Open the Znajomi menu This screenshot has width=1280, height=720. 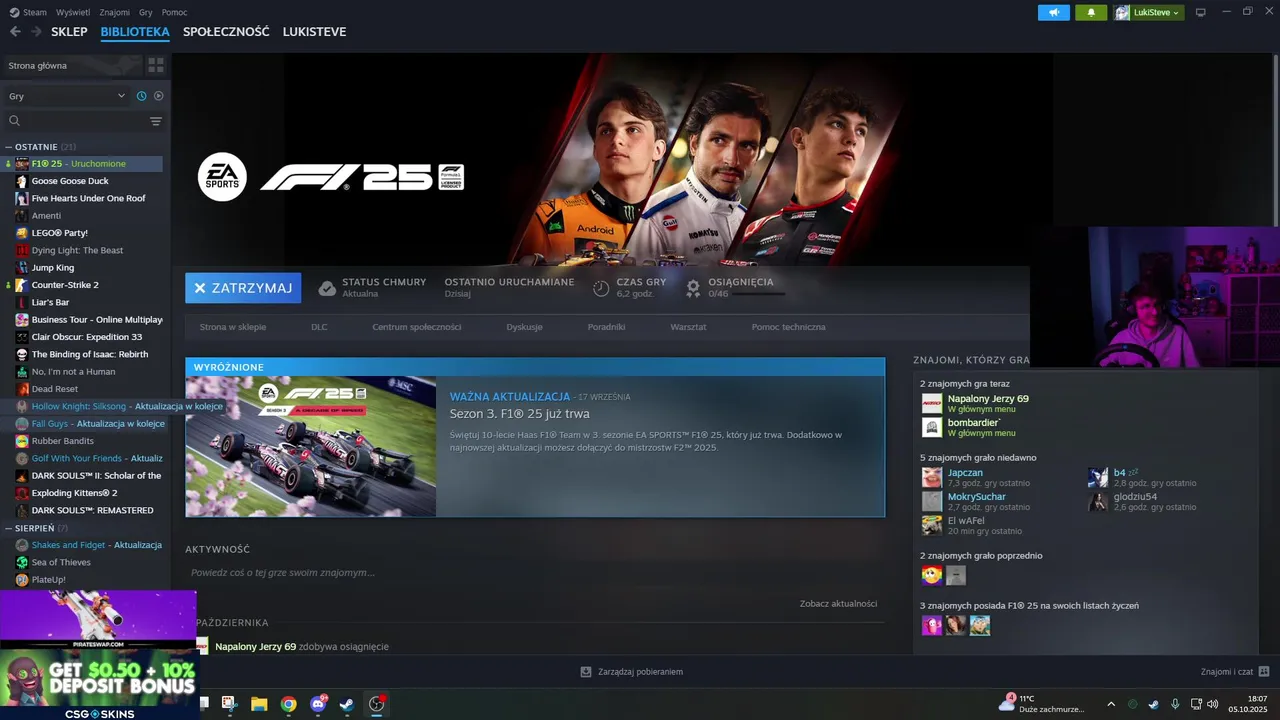115,12
